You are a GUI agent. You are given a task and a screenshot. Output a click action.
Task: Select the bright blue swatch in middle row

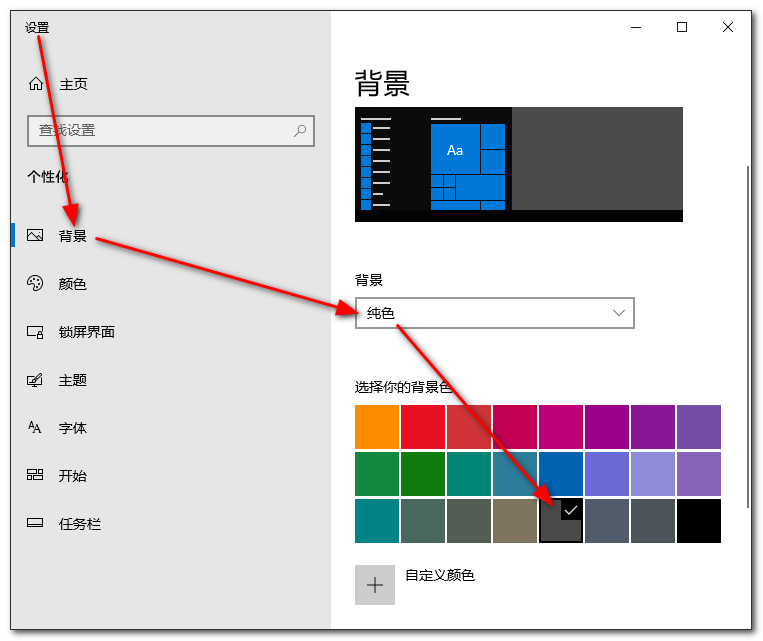click(x=561, y=474)
